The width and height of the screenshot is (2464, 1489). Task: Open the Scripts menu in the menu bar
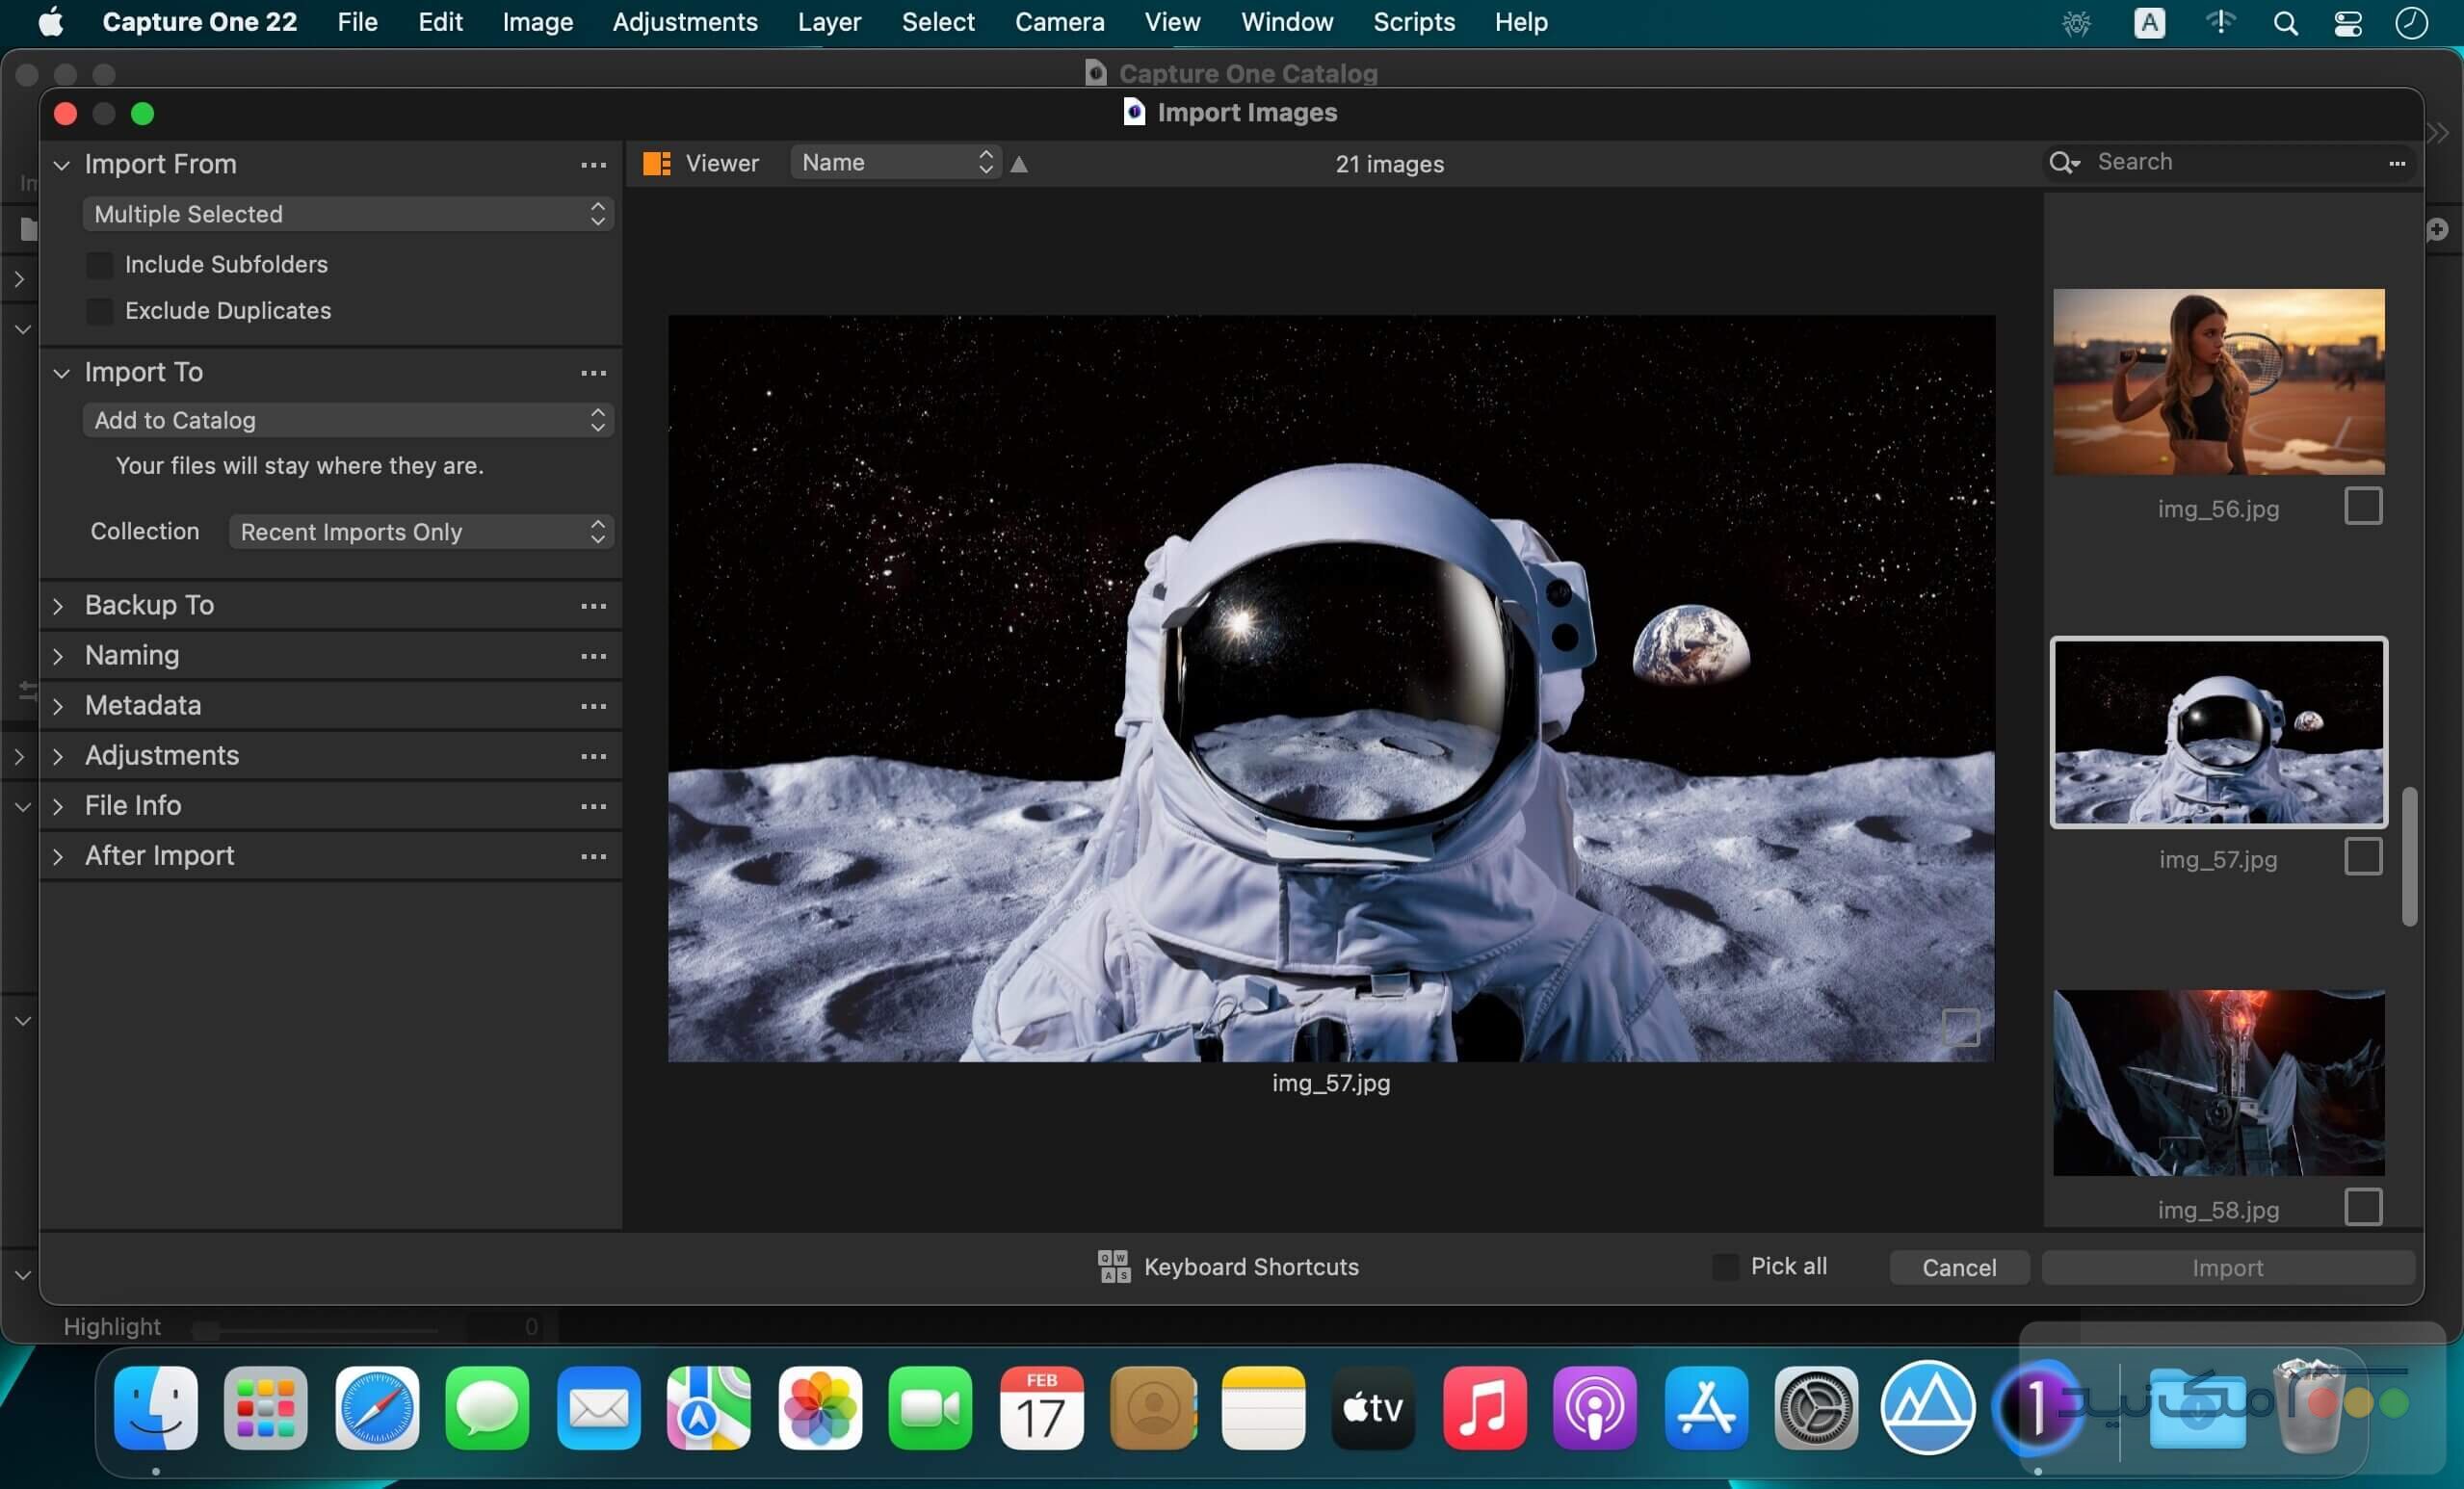pos(1412,21)
